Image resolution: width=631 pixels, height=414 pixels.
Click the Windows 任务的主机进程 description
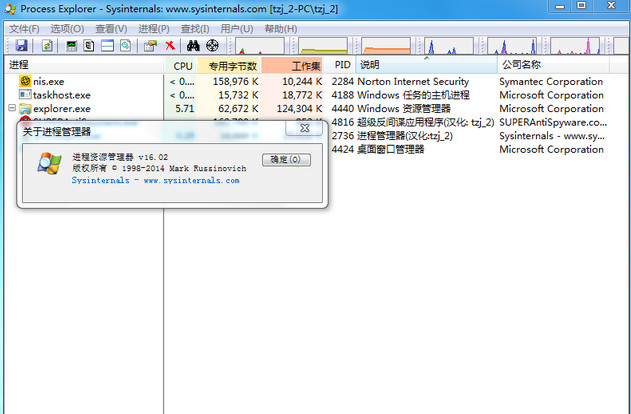pyautogui.click(x=413, y=95)
